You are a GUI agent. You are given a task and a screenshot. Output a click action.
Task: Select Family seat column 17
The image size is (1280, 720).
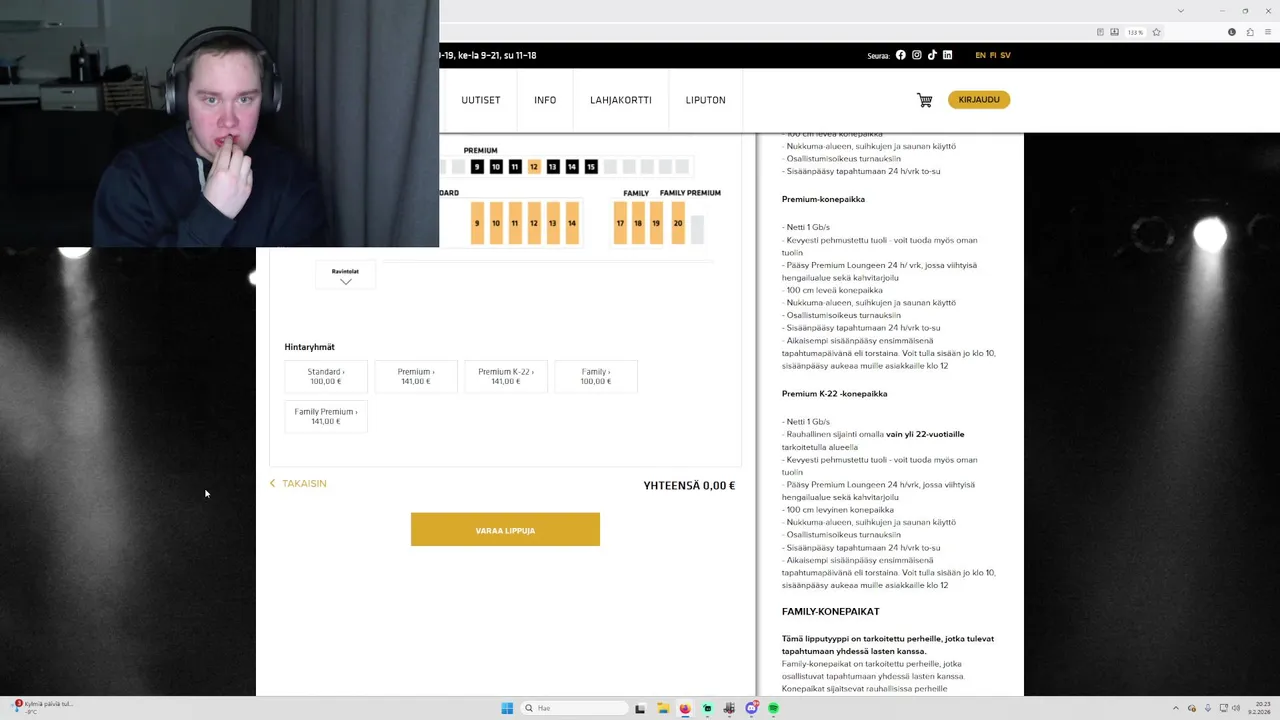(620, 223)
